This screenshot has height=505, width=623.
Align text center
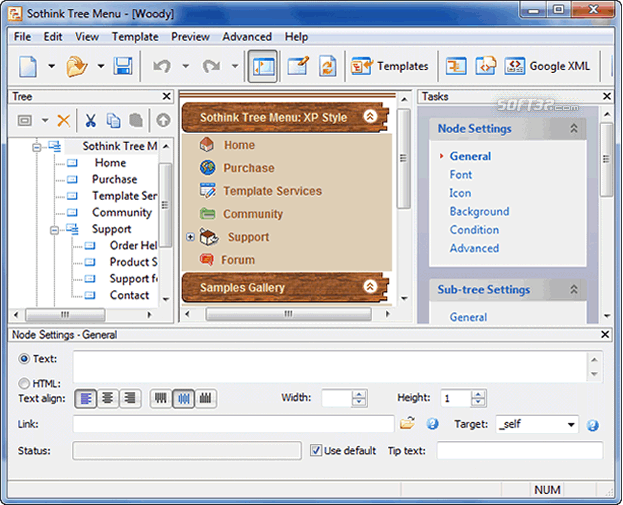108,398
